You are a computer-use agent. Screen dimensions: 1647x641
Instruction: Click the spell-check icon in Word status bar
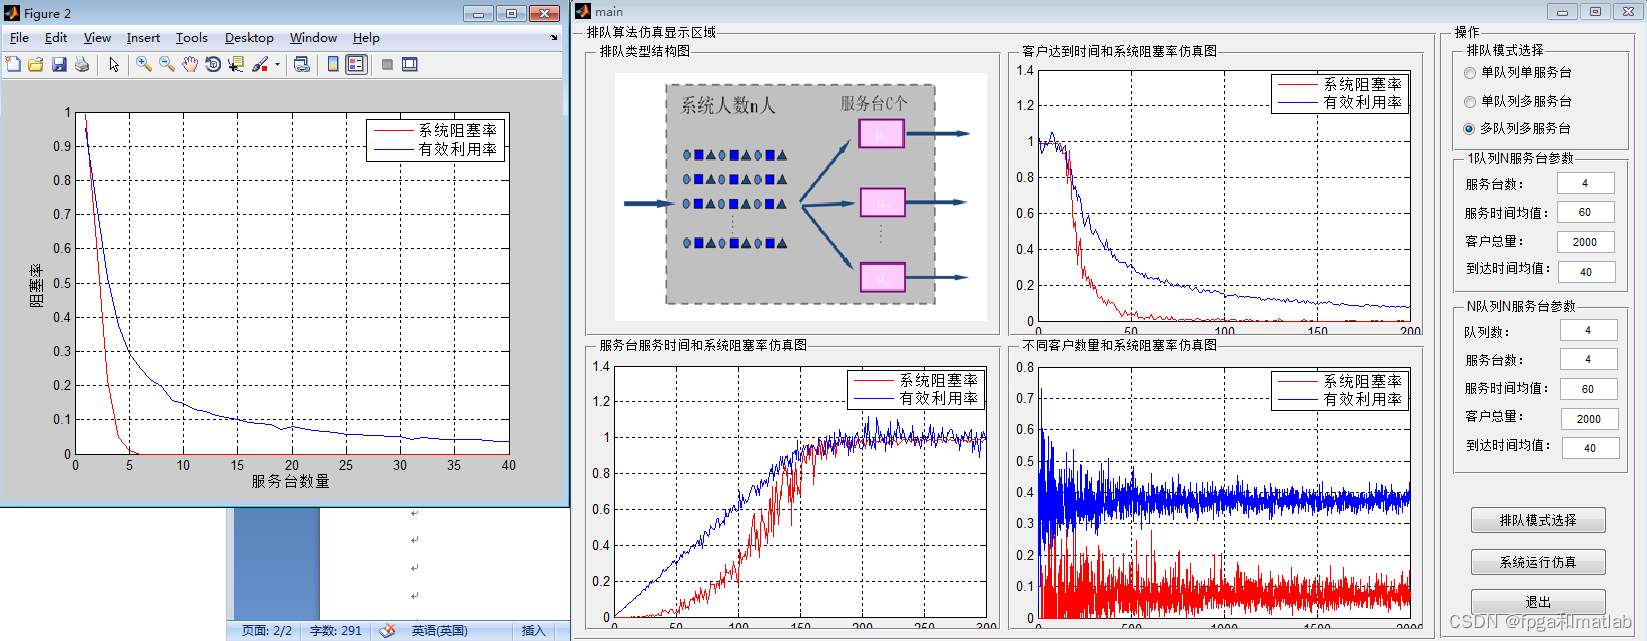coord(387,630)
